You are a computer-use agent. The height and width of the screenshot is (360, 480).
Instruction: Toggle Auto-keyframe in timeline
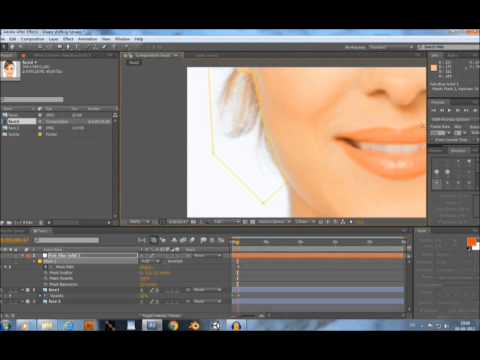212,240
